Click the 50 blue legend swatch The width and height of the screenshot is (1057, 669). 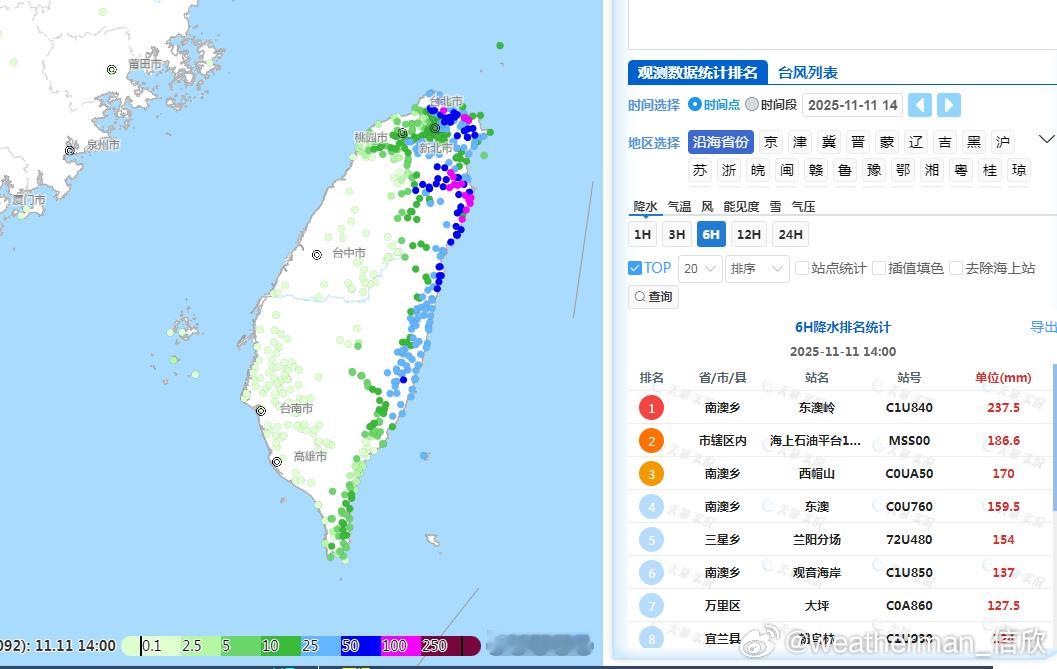click(360, 646)
